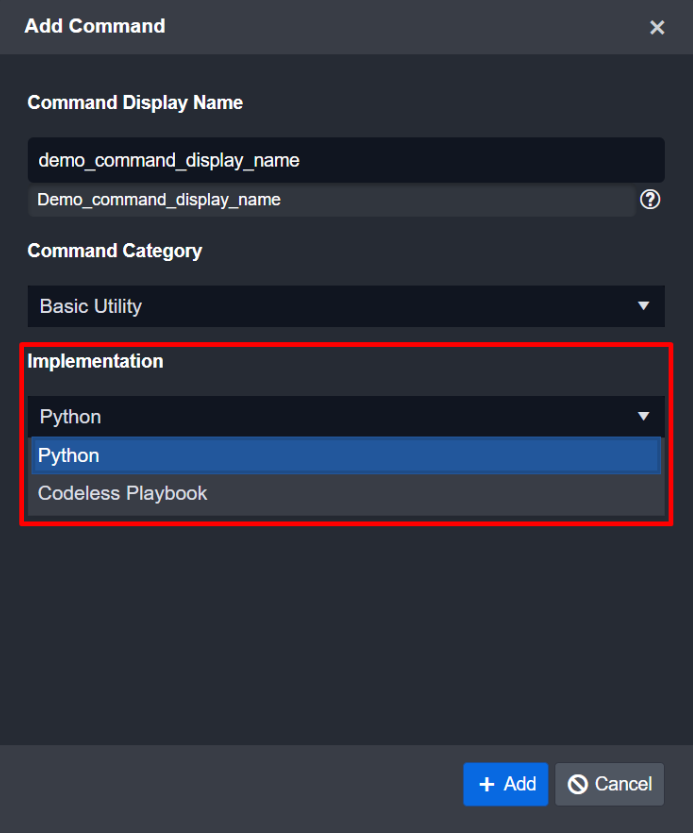693x833 pixels.
Task: Click the prohibition icon on Cancel button
Action: [x=577, y=785]
